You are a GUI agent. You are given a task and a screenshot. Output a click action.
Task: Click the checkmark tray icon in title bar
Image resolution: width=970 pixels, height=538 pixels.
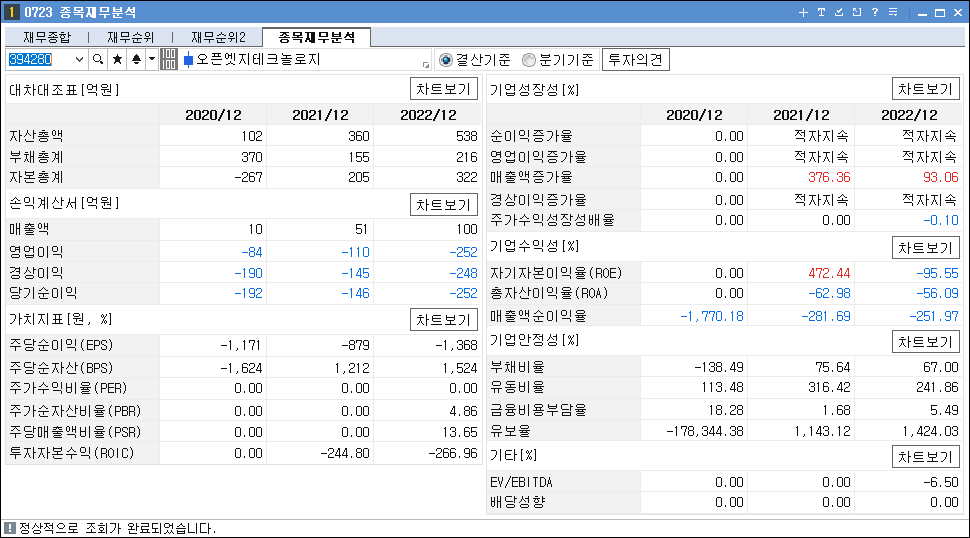[x=839, y=12]
